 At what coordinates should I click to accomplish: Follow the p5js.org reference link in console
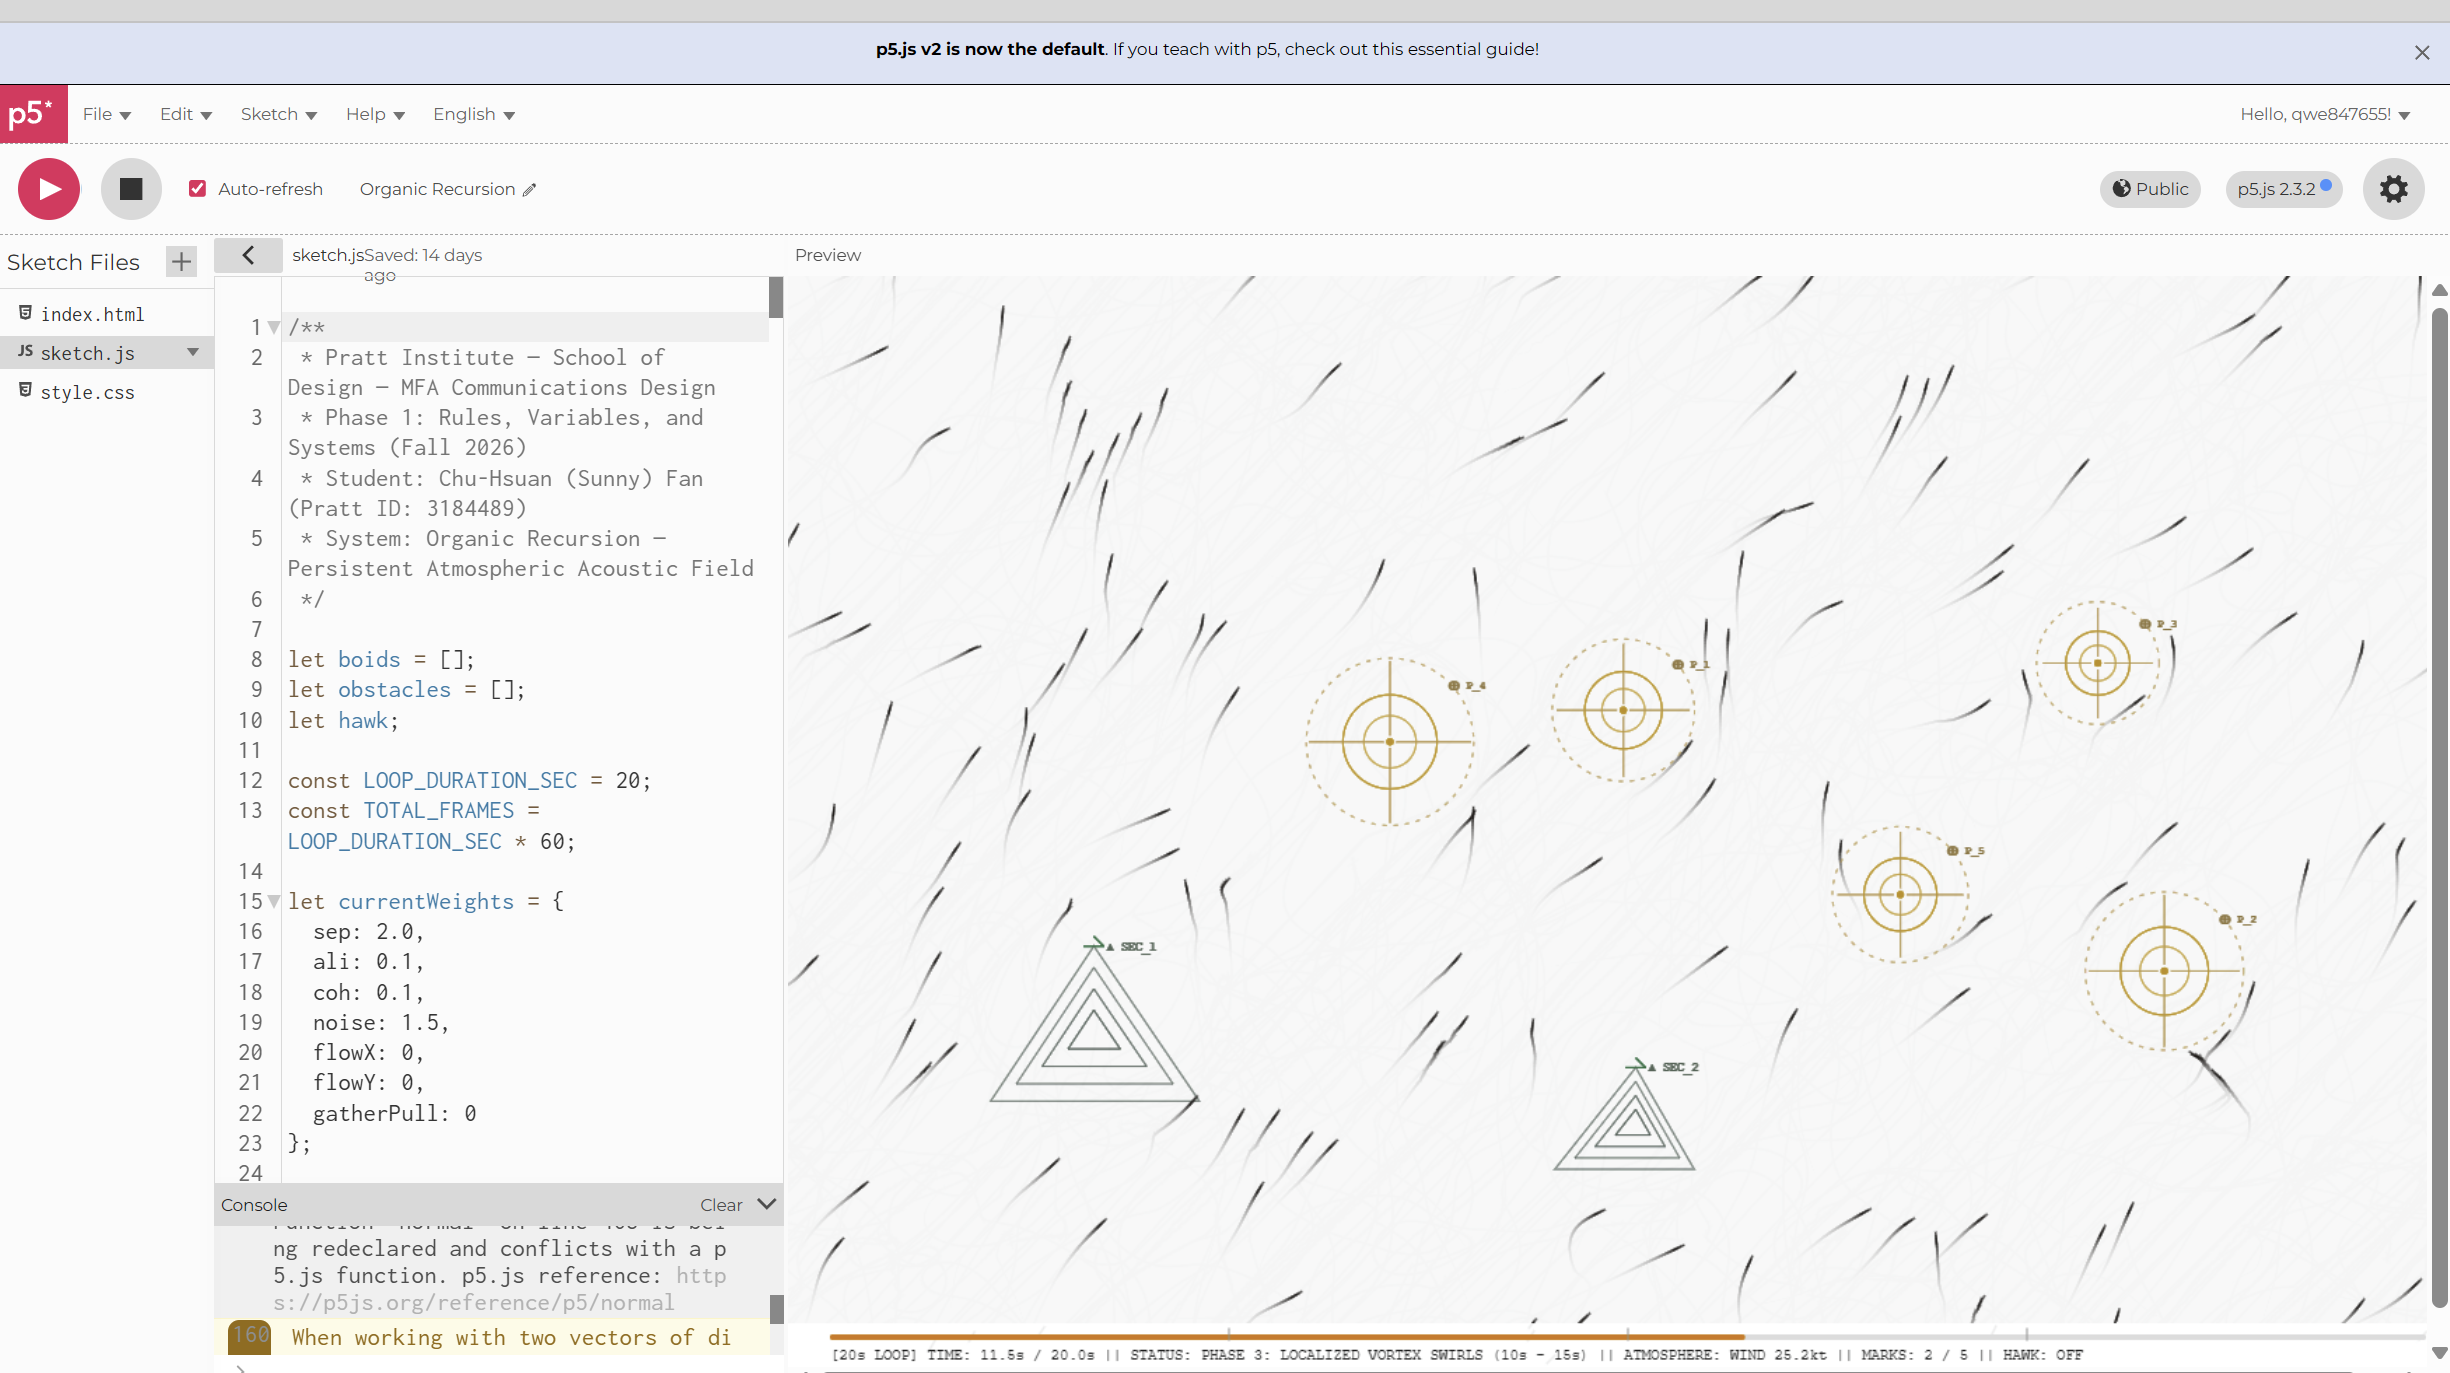click(x=499, y=1289)
